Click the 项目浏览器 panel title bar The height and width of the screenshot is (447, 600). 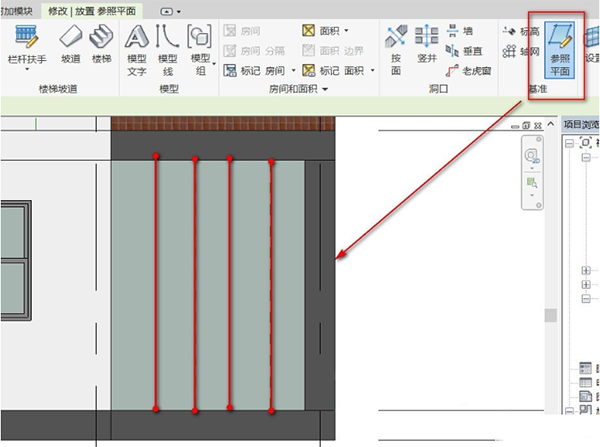click(580, 124)
